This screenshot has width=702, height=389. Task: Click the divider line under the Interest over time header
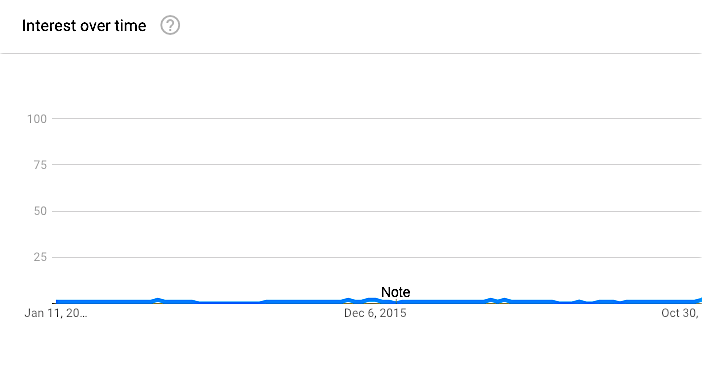point(351,53)
